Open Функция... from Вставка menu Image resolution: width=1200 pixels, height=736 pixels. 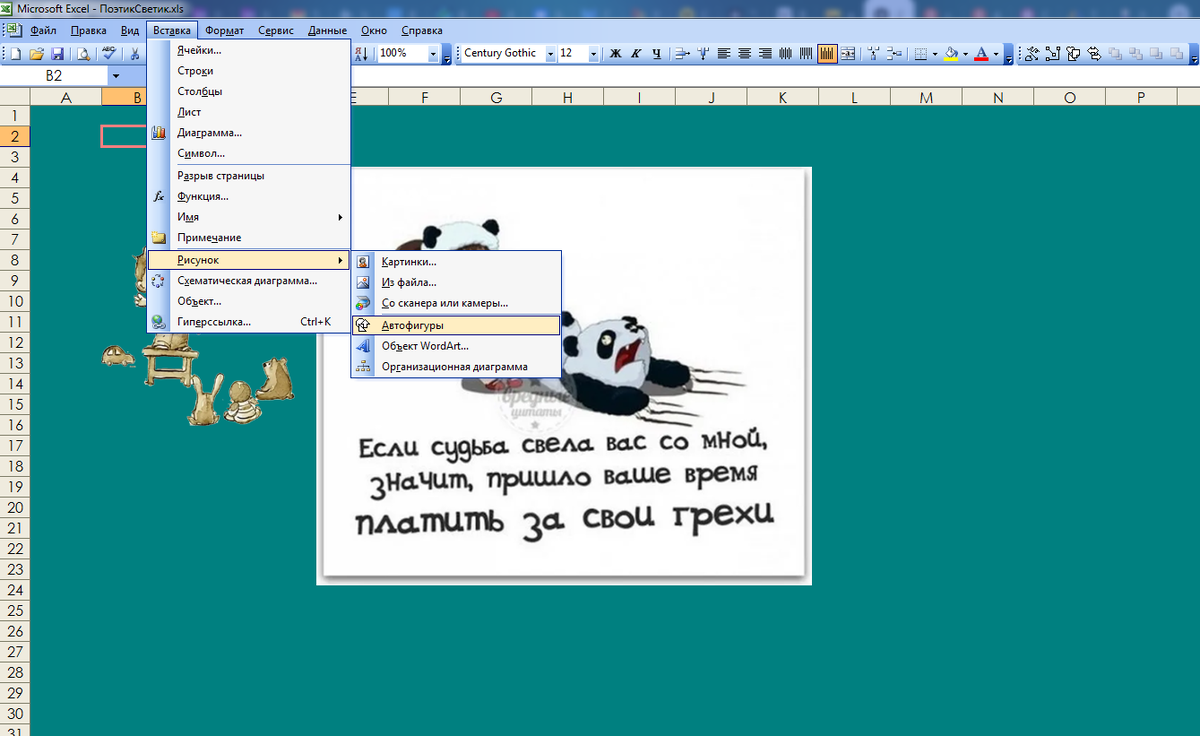point(249,196)
